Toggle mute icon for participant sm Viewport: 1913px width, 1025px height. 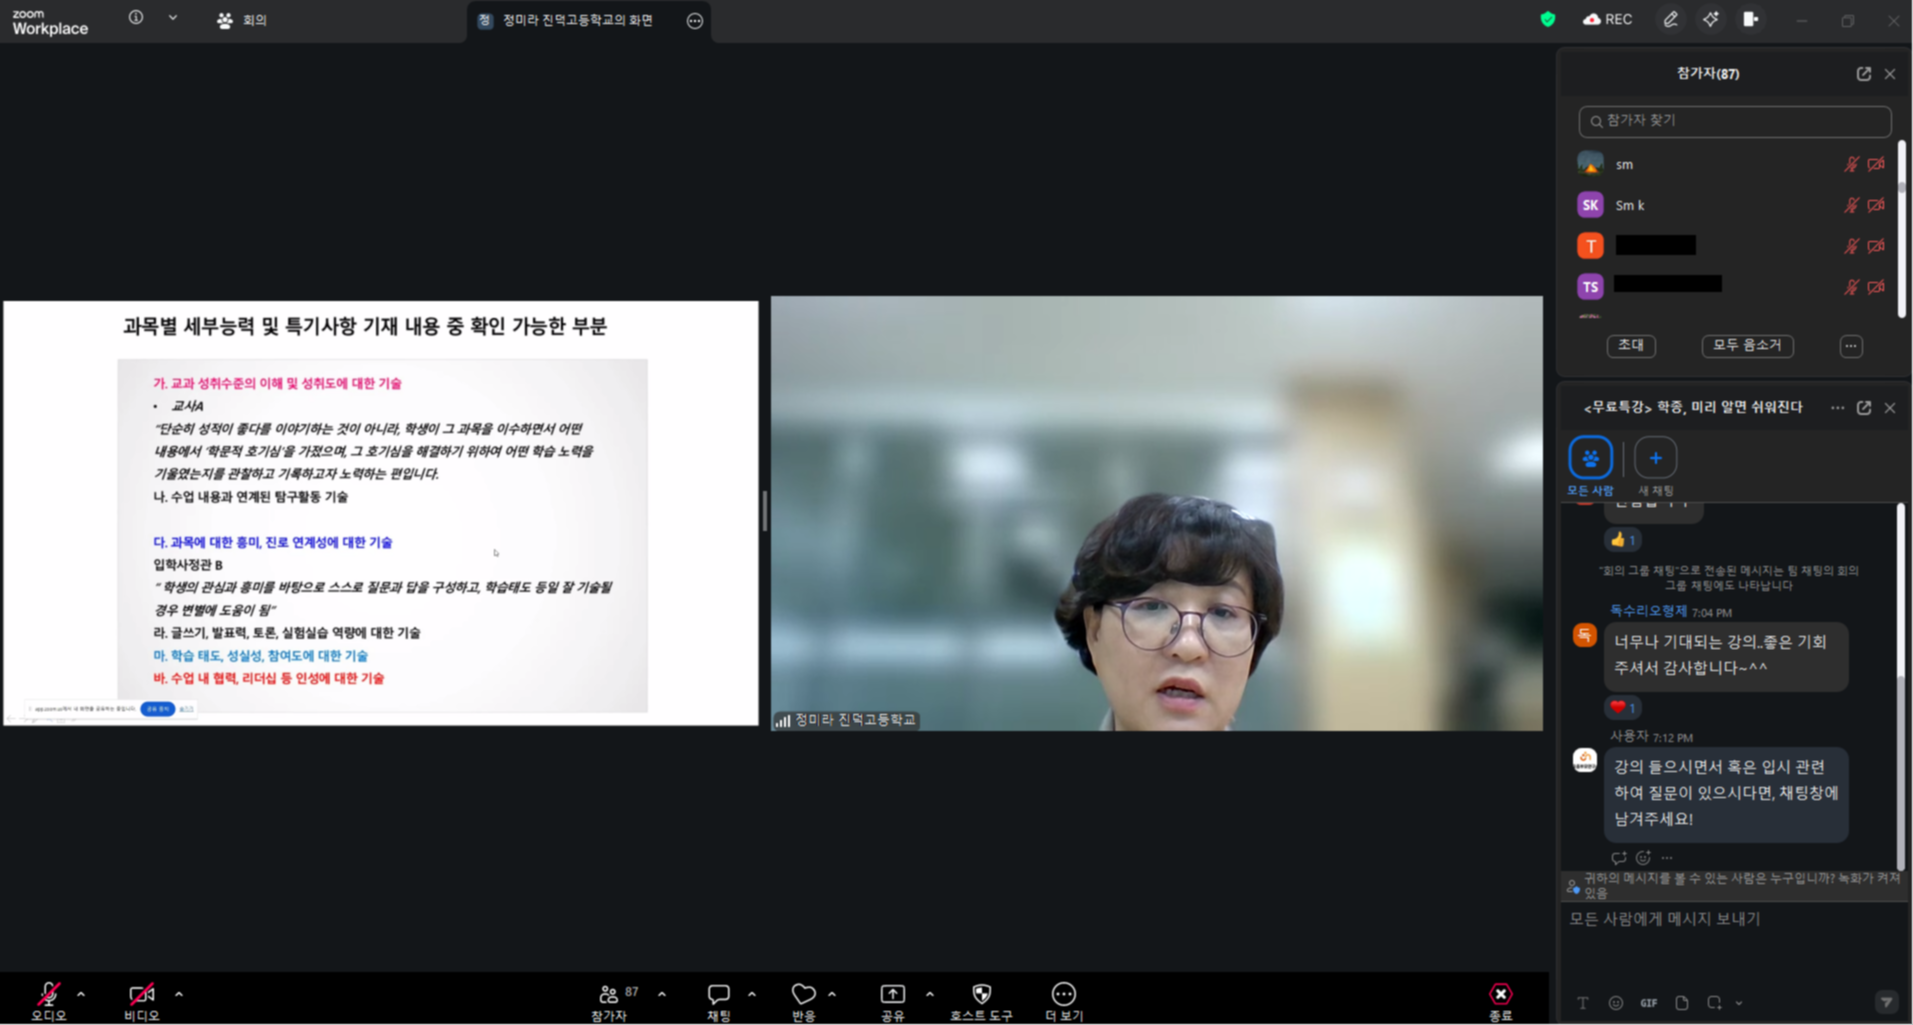(x=1851, y=164)
